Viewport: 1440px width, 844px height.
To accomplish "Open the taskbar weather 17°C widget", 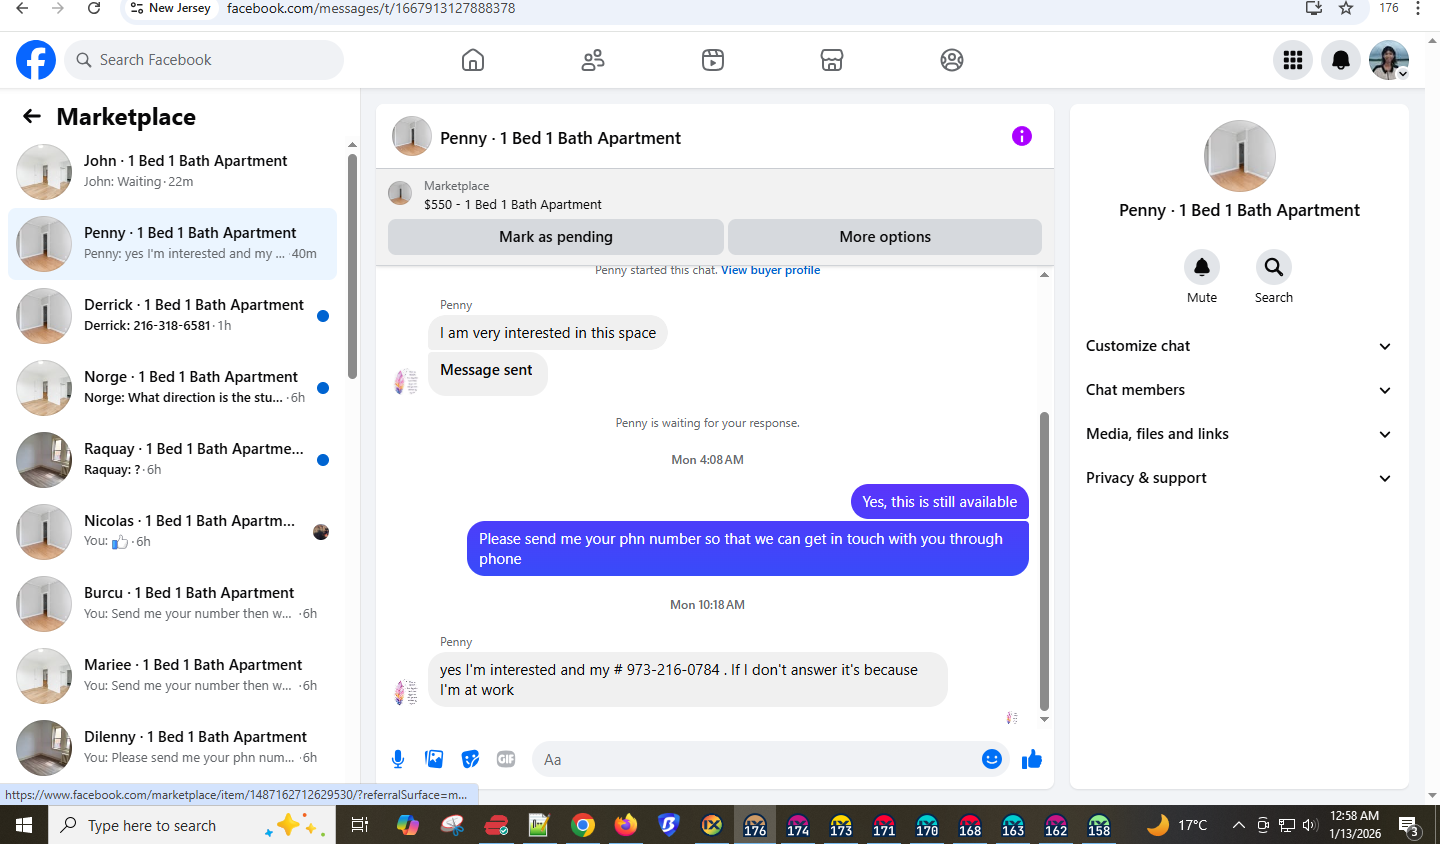I will [x=1178, y=825].
